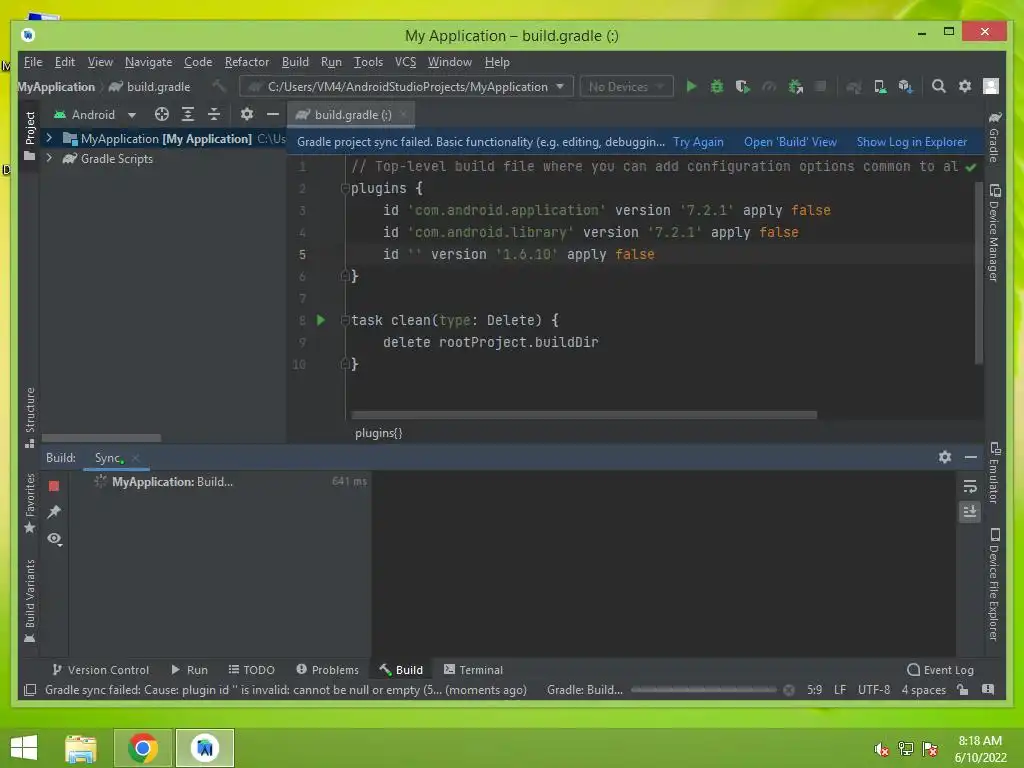Run the app with green play button
Viewport: 1024px width, 768px height.
[x=691, y=86]
